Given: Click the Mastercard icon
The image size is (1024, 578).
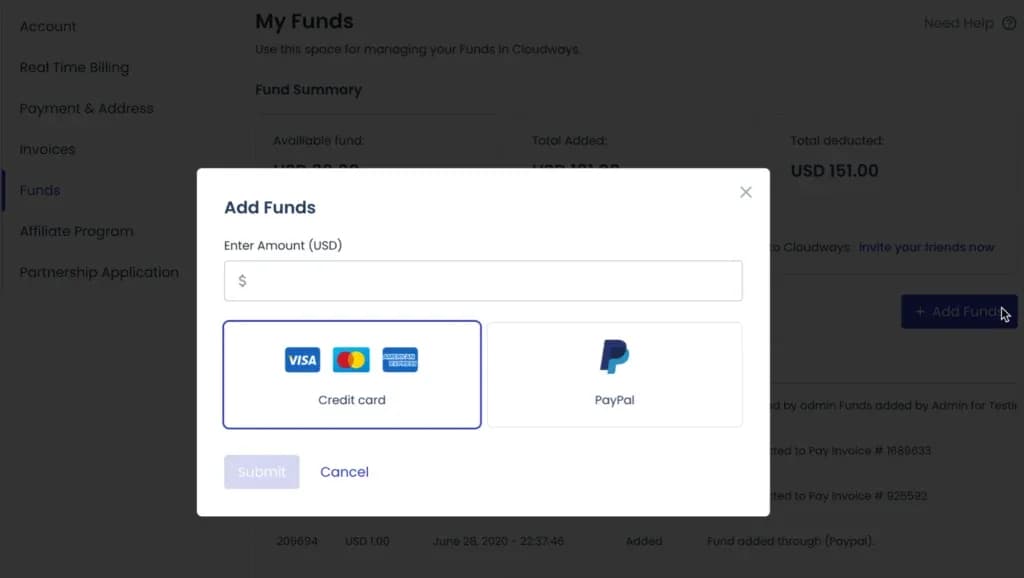Looking at the screenshot, I should pos(350,359).
